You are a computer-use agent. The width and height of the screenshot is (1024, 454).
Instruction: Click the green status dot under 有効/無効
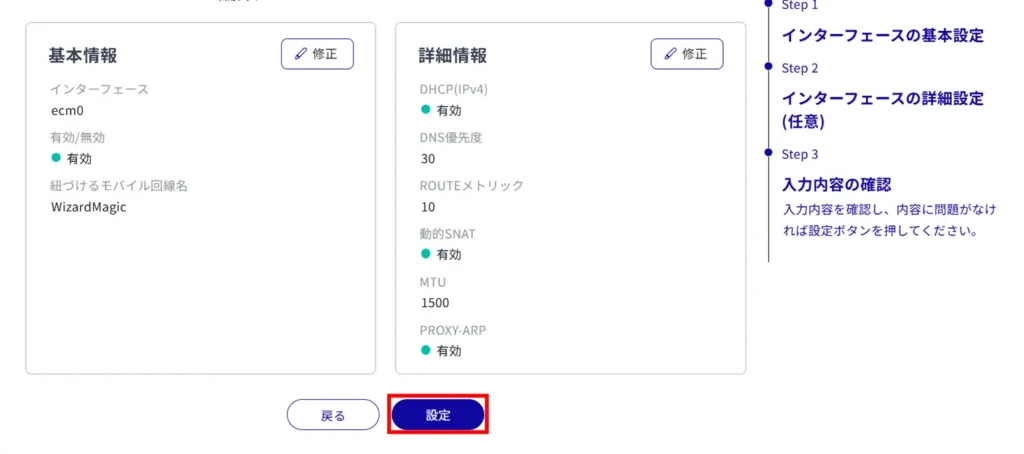coord(56,158)
